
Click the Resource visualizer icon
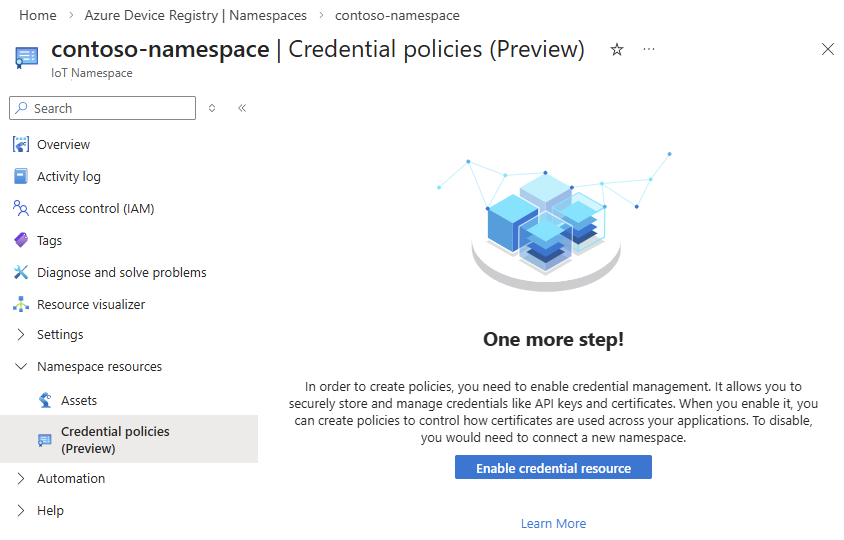pos(21,305)
